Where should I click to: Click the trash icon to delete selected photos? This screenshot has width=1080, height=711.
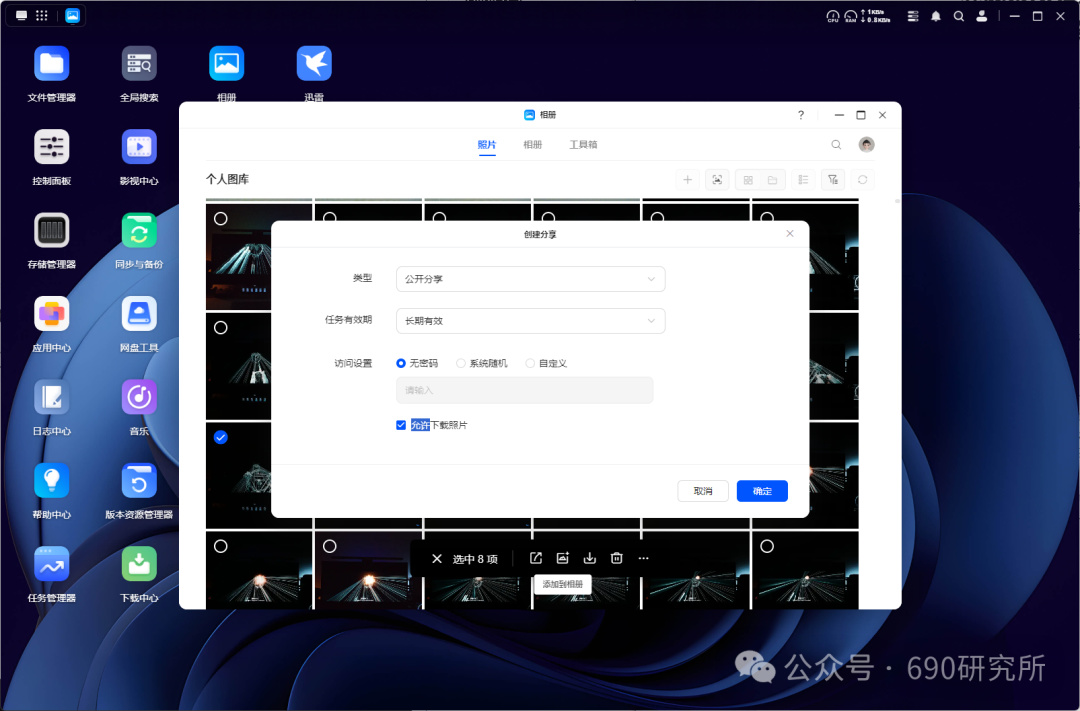point(616,558)
